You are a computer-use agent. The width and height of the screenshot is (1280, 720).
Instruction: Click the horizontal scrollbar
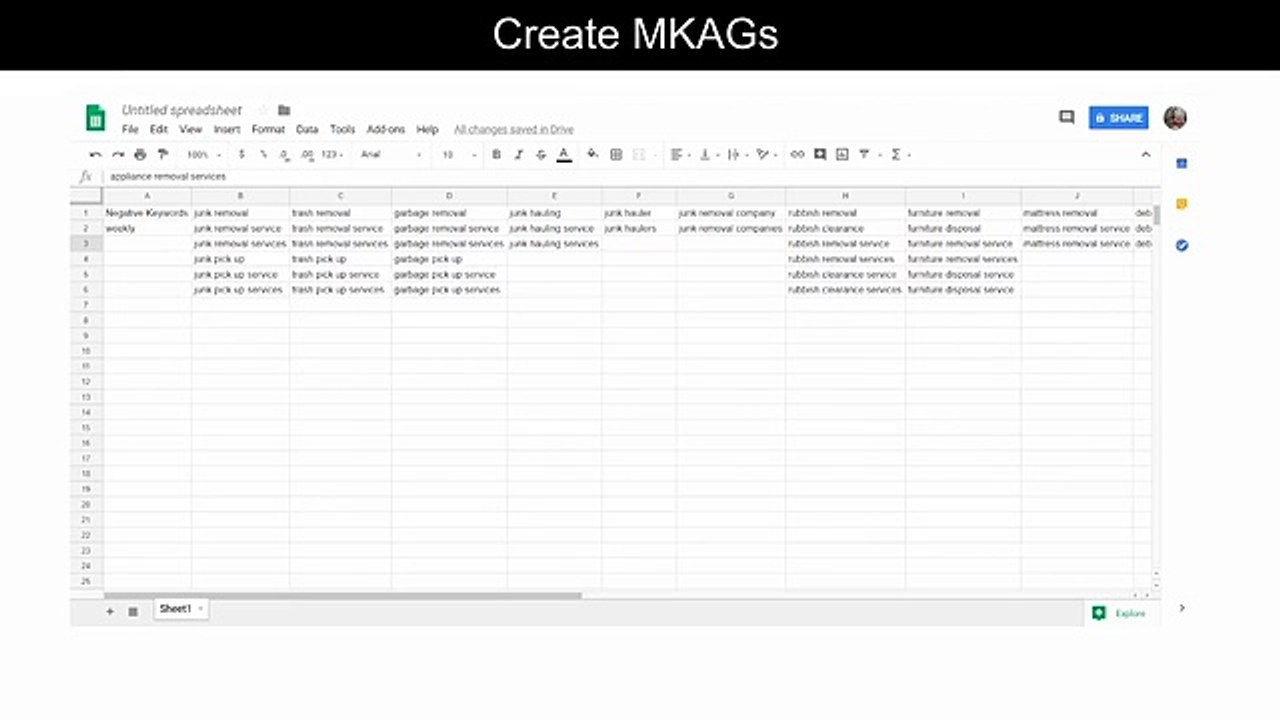(343, 596)
